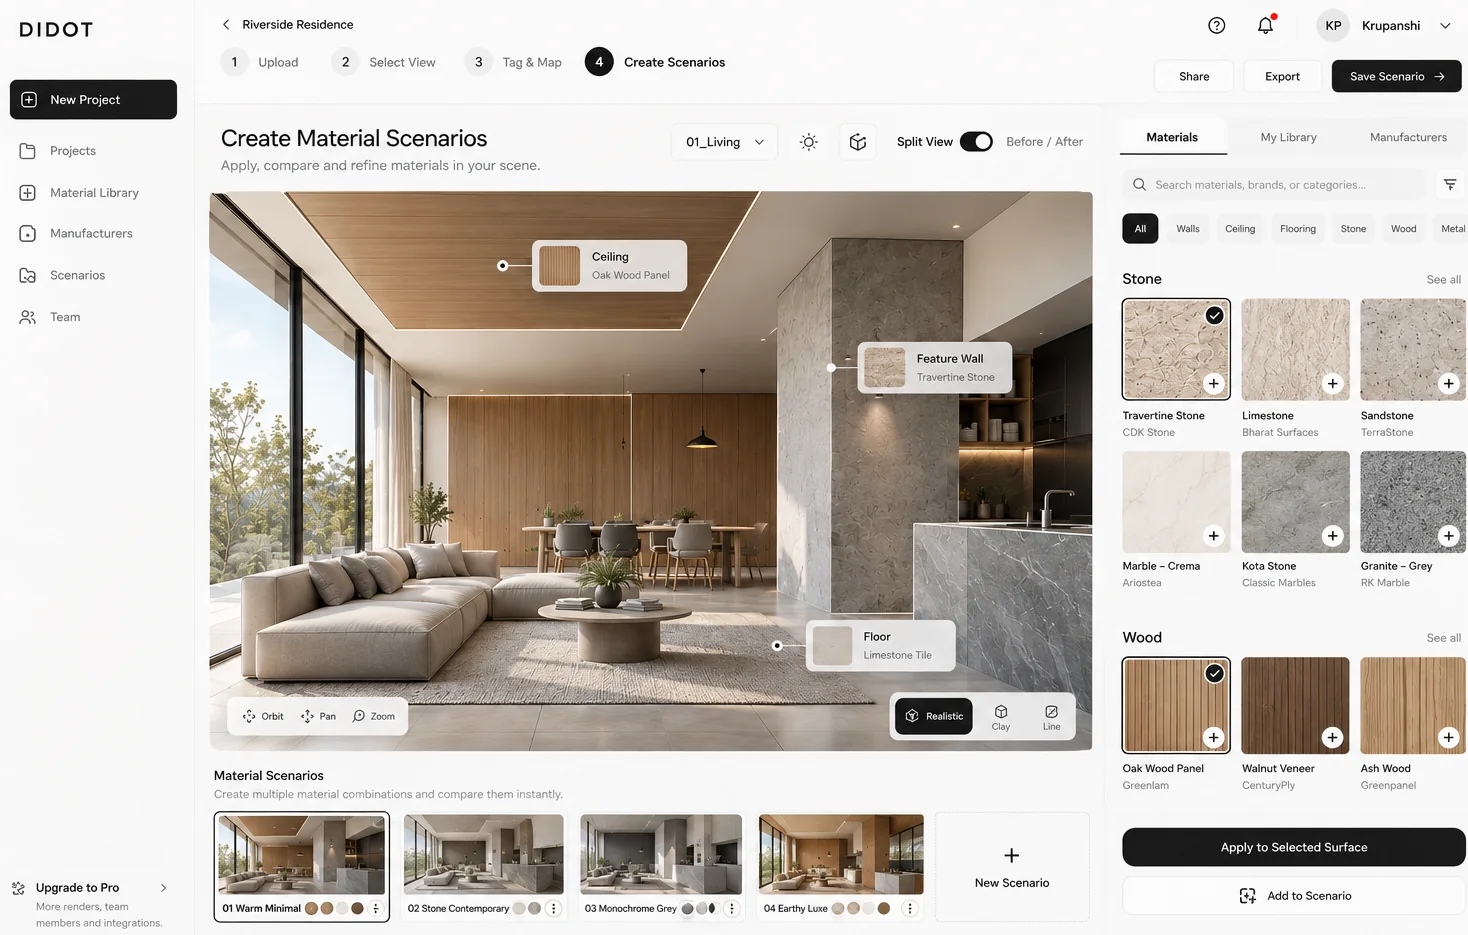The image size is (1468, 935).
Task: Expand the Krupanshi account menu
Action: (x=1445, y=26)
